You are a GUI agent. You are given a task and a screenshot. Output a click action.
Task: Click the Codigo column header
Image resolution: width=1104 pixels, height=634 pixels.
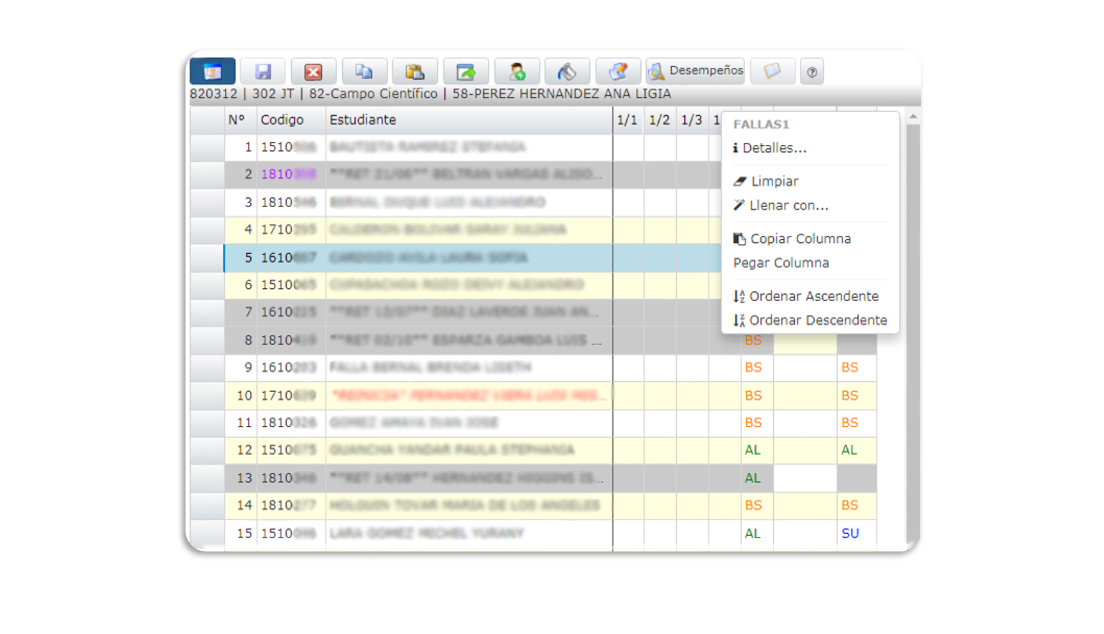pos(291,120)
